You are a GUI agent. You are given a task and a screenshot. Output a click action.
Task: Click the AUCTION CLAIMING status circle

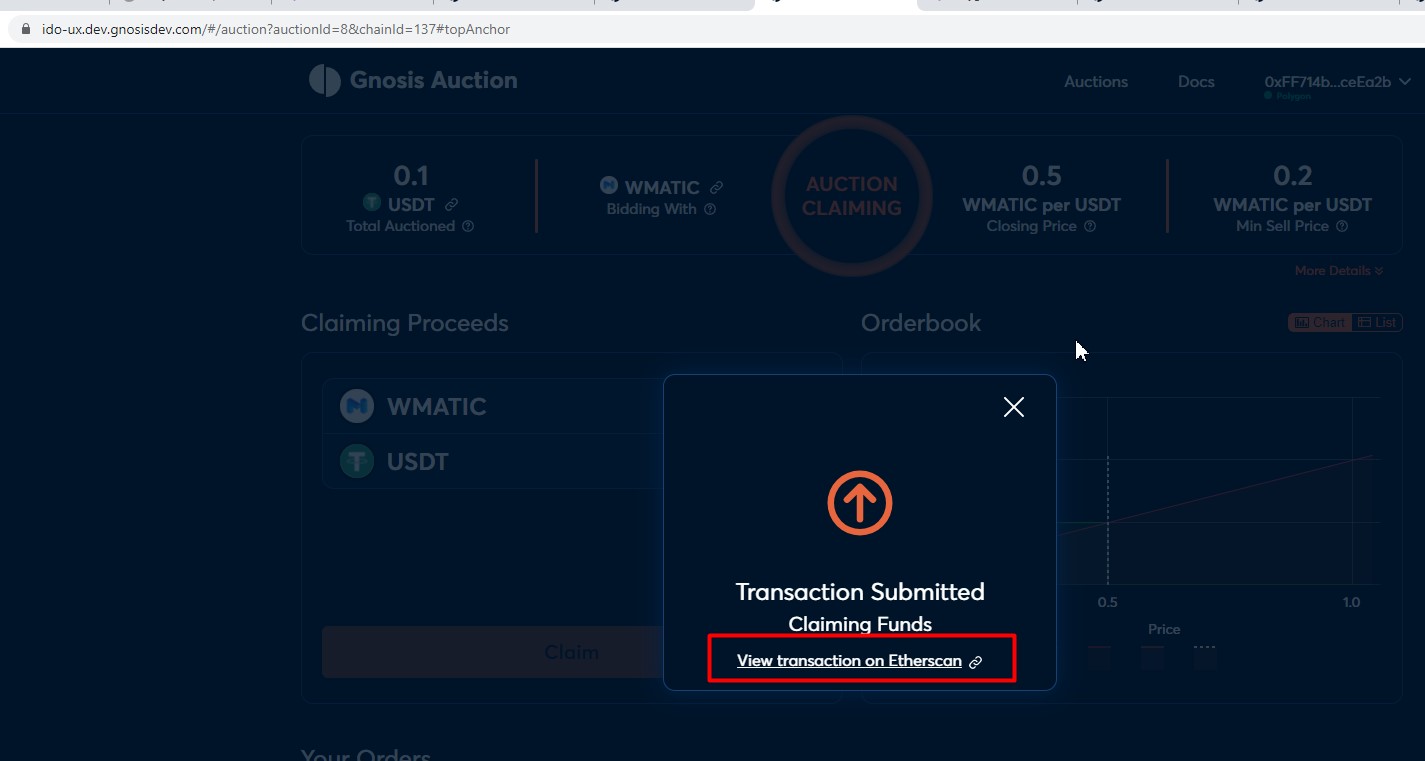pyautogui.click(x=852, y=196)
